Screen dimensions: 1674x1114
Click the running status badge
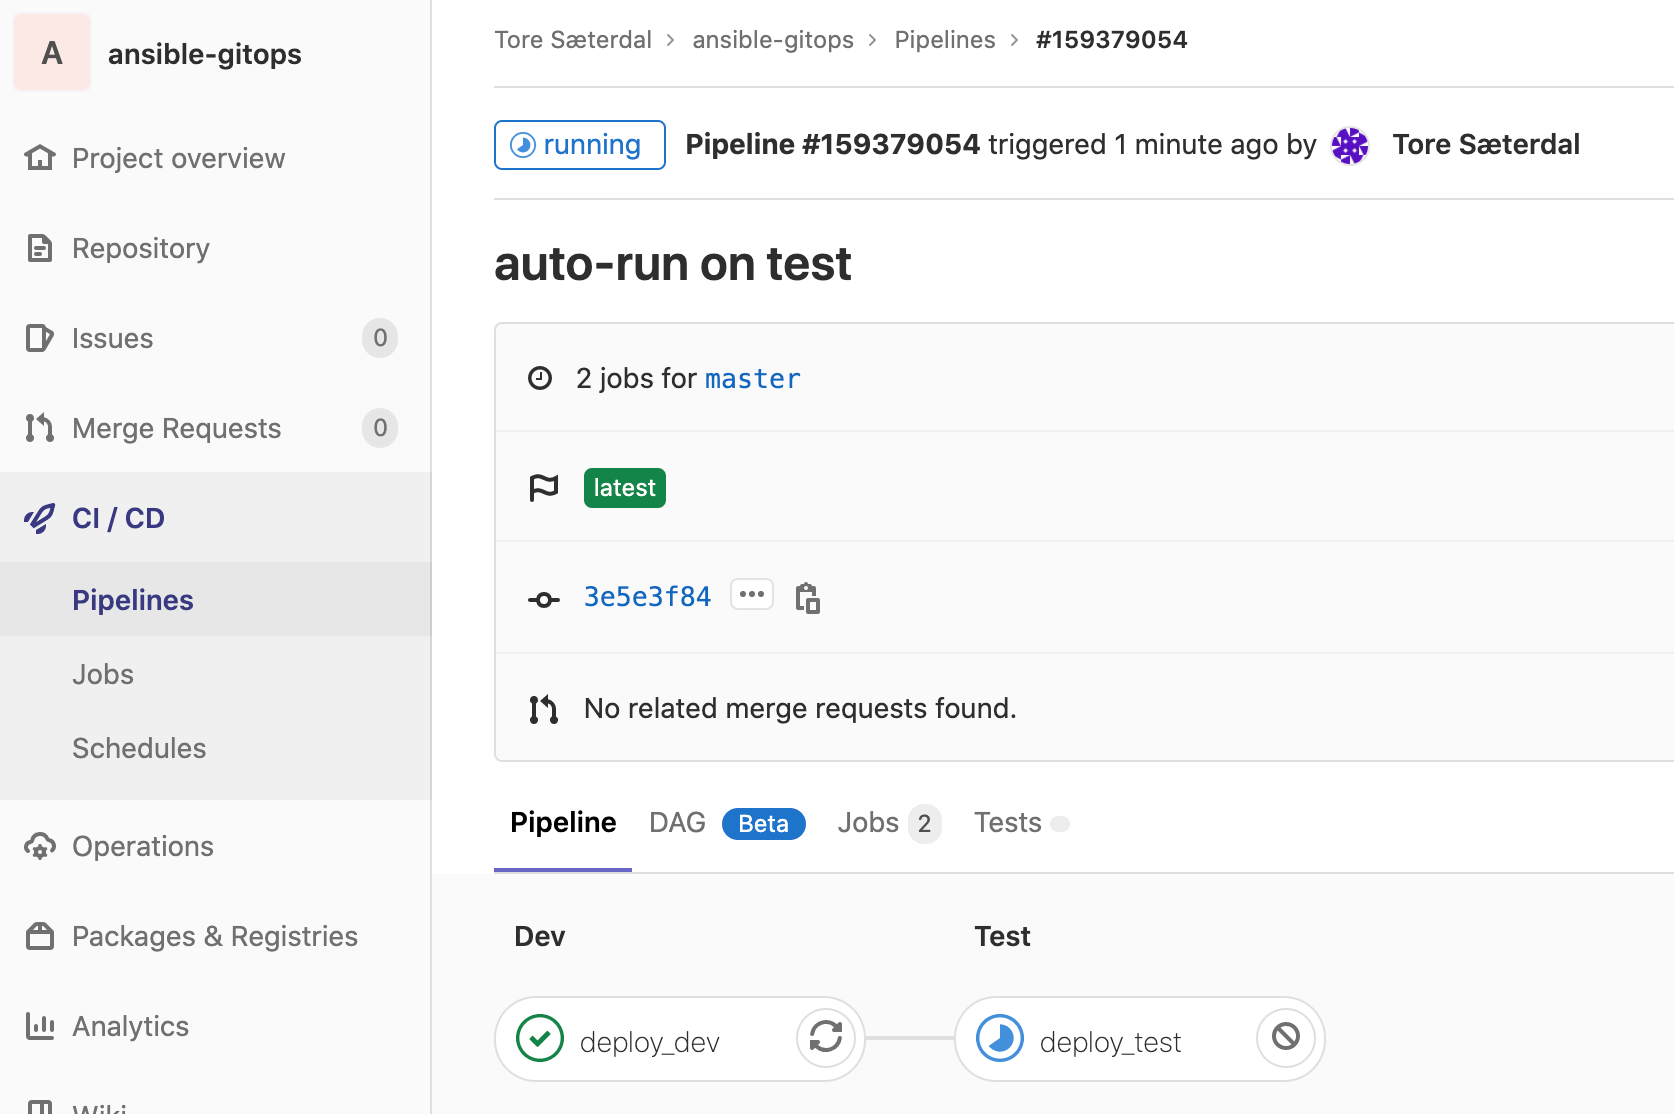(579, 144)
